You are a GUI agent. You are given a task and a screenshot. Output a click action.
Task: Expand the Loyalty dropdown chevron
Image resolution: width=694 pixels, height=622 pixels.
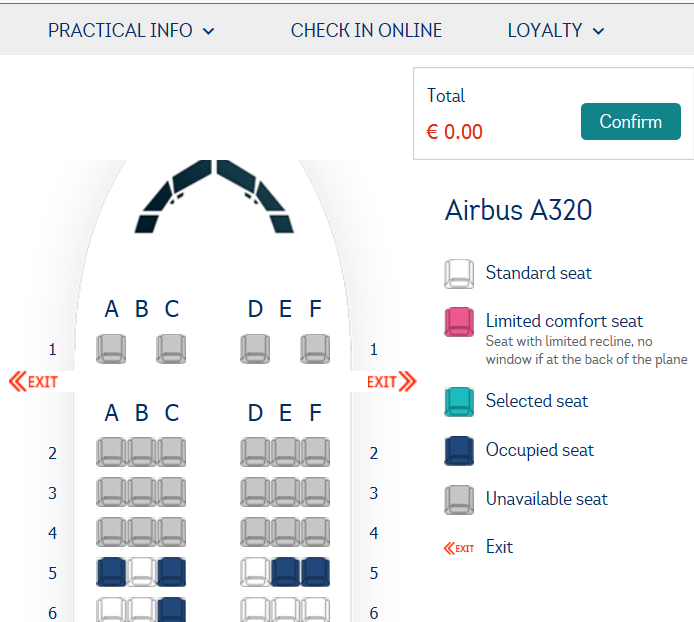[x=598, y=31]
